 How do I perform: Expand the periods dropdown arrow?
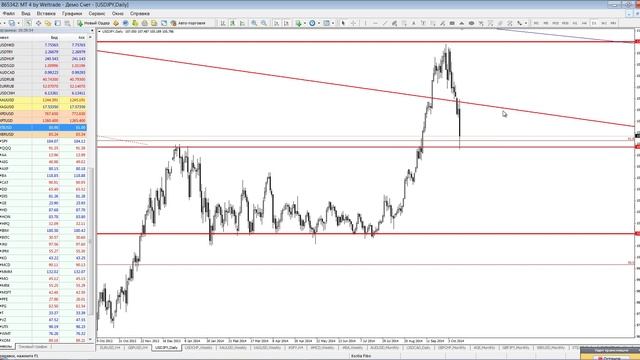tap(319, 23)
